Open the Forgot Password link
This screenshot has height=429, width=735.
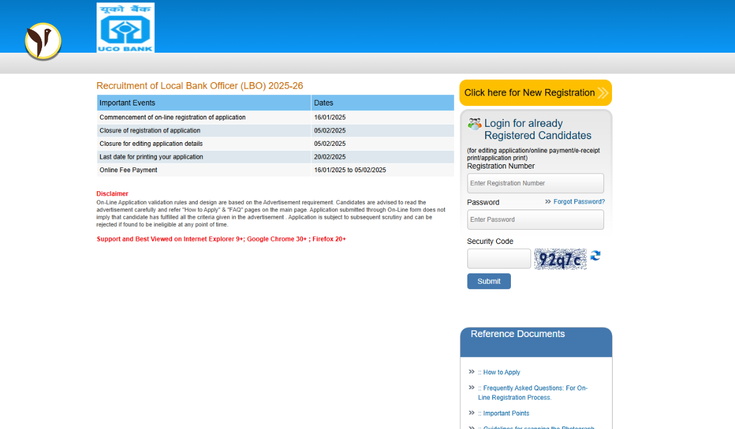tap(579, 202)
